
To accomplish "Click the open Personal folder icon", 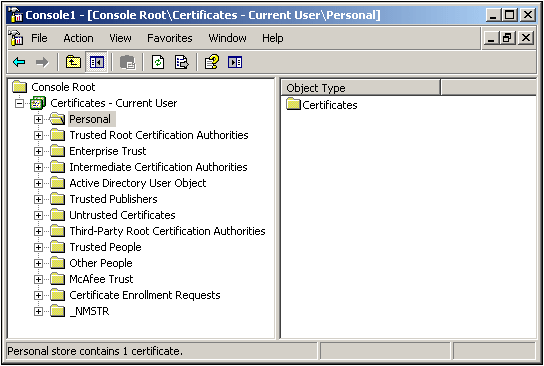I will click(57, 119).
